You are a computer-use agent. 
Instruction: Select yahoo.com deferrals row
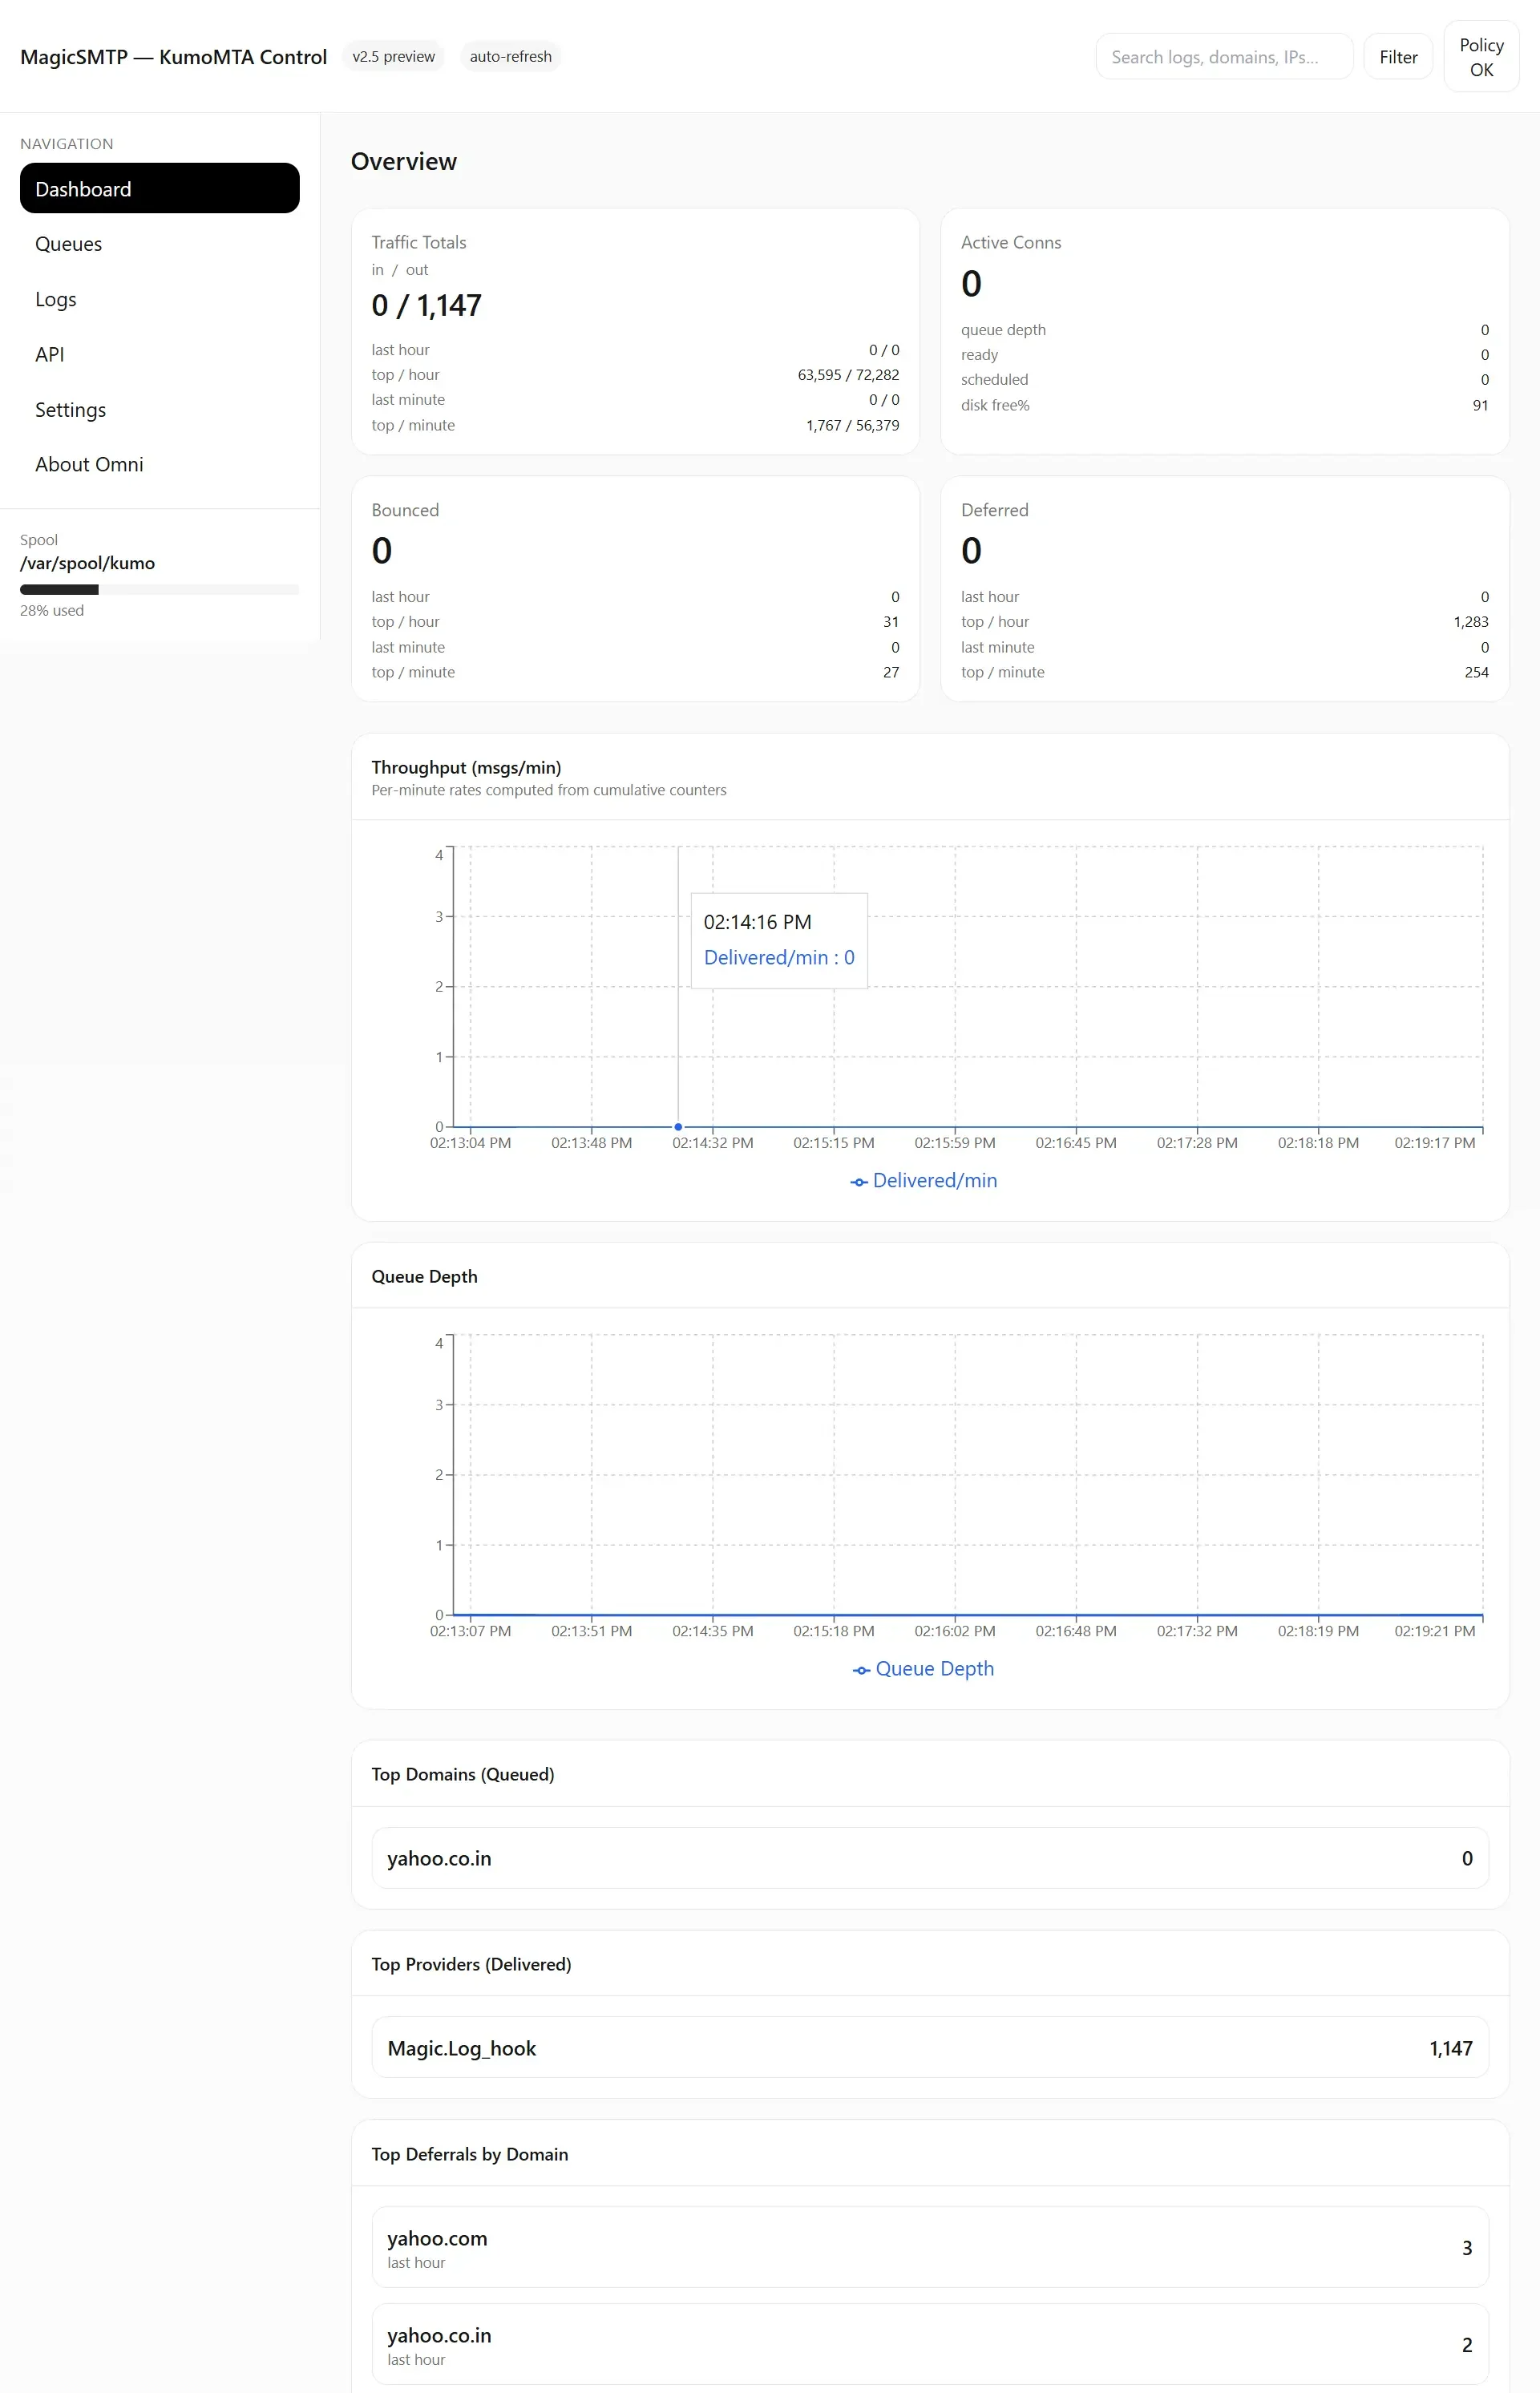coord(929,2247)
